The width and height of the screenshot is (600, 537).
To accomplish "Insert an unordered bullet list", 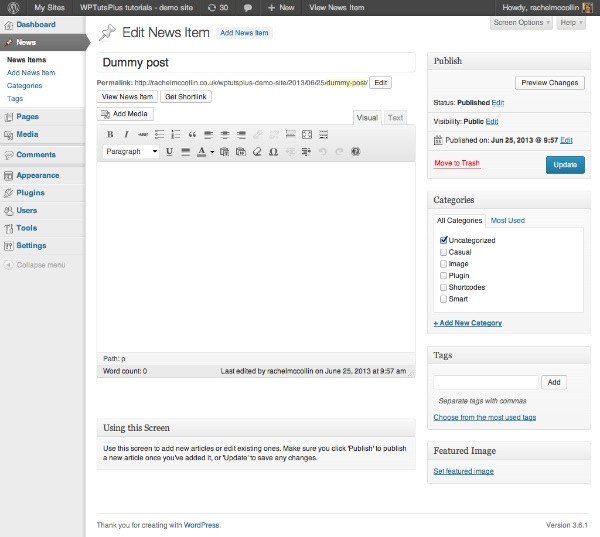I will [159, 134].
